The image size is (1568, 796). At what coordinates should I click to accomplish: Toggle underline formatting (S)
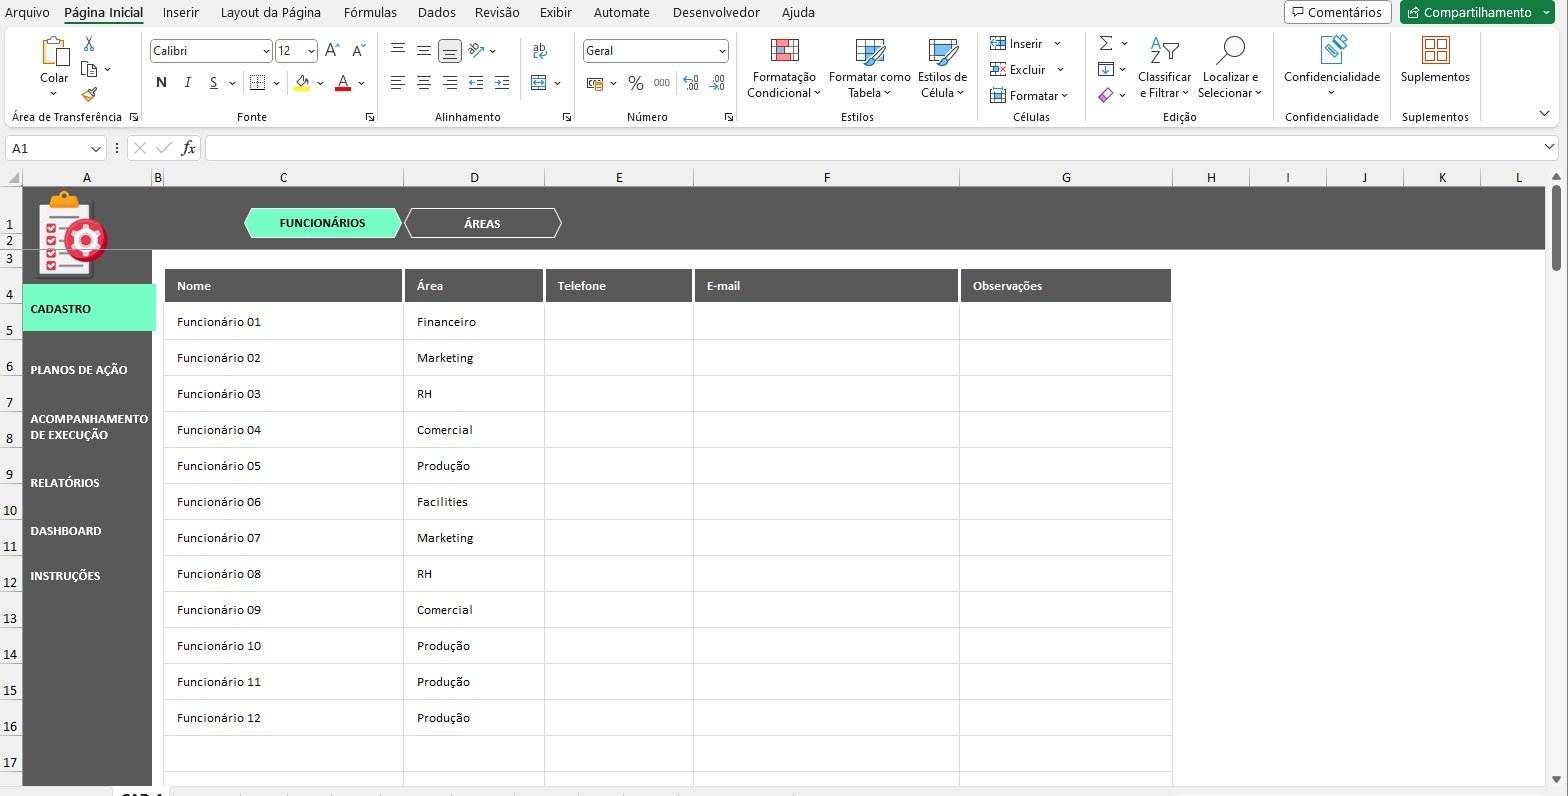tap(214, 83)
